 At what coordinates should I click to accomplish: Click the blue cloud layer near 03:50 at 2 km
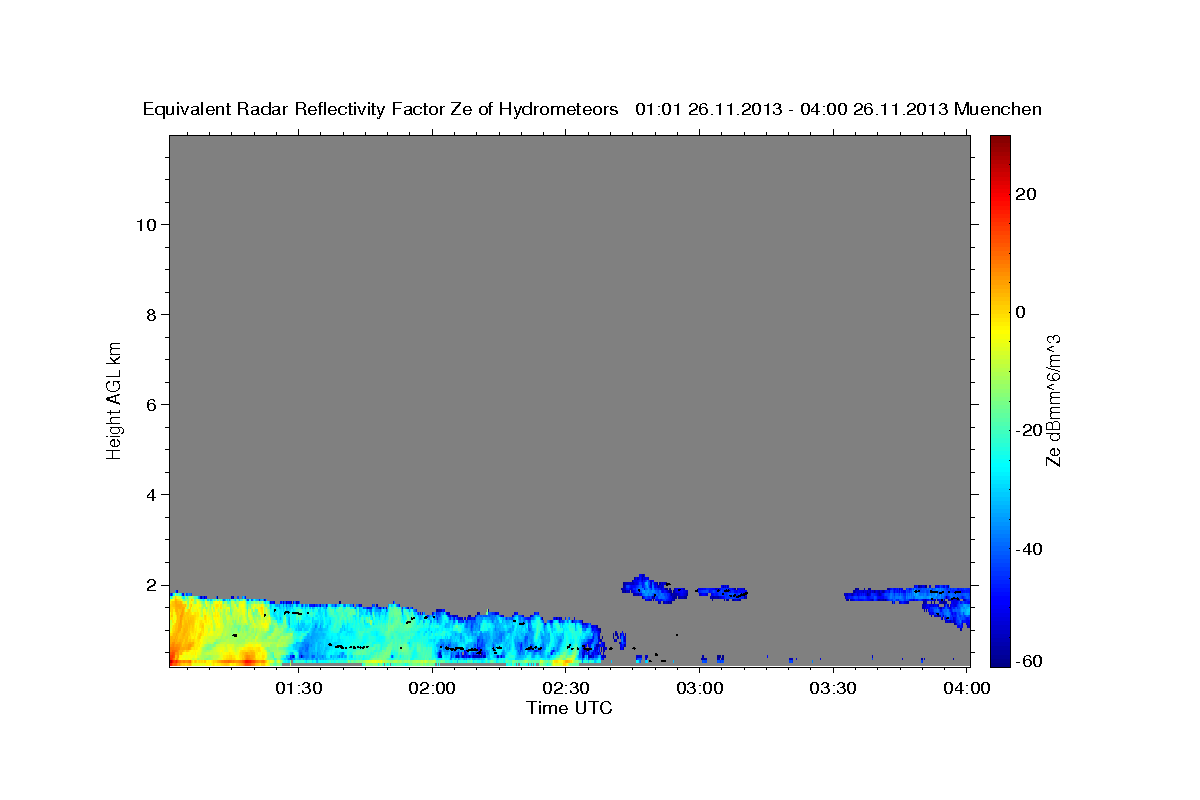coord(907,594)
